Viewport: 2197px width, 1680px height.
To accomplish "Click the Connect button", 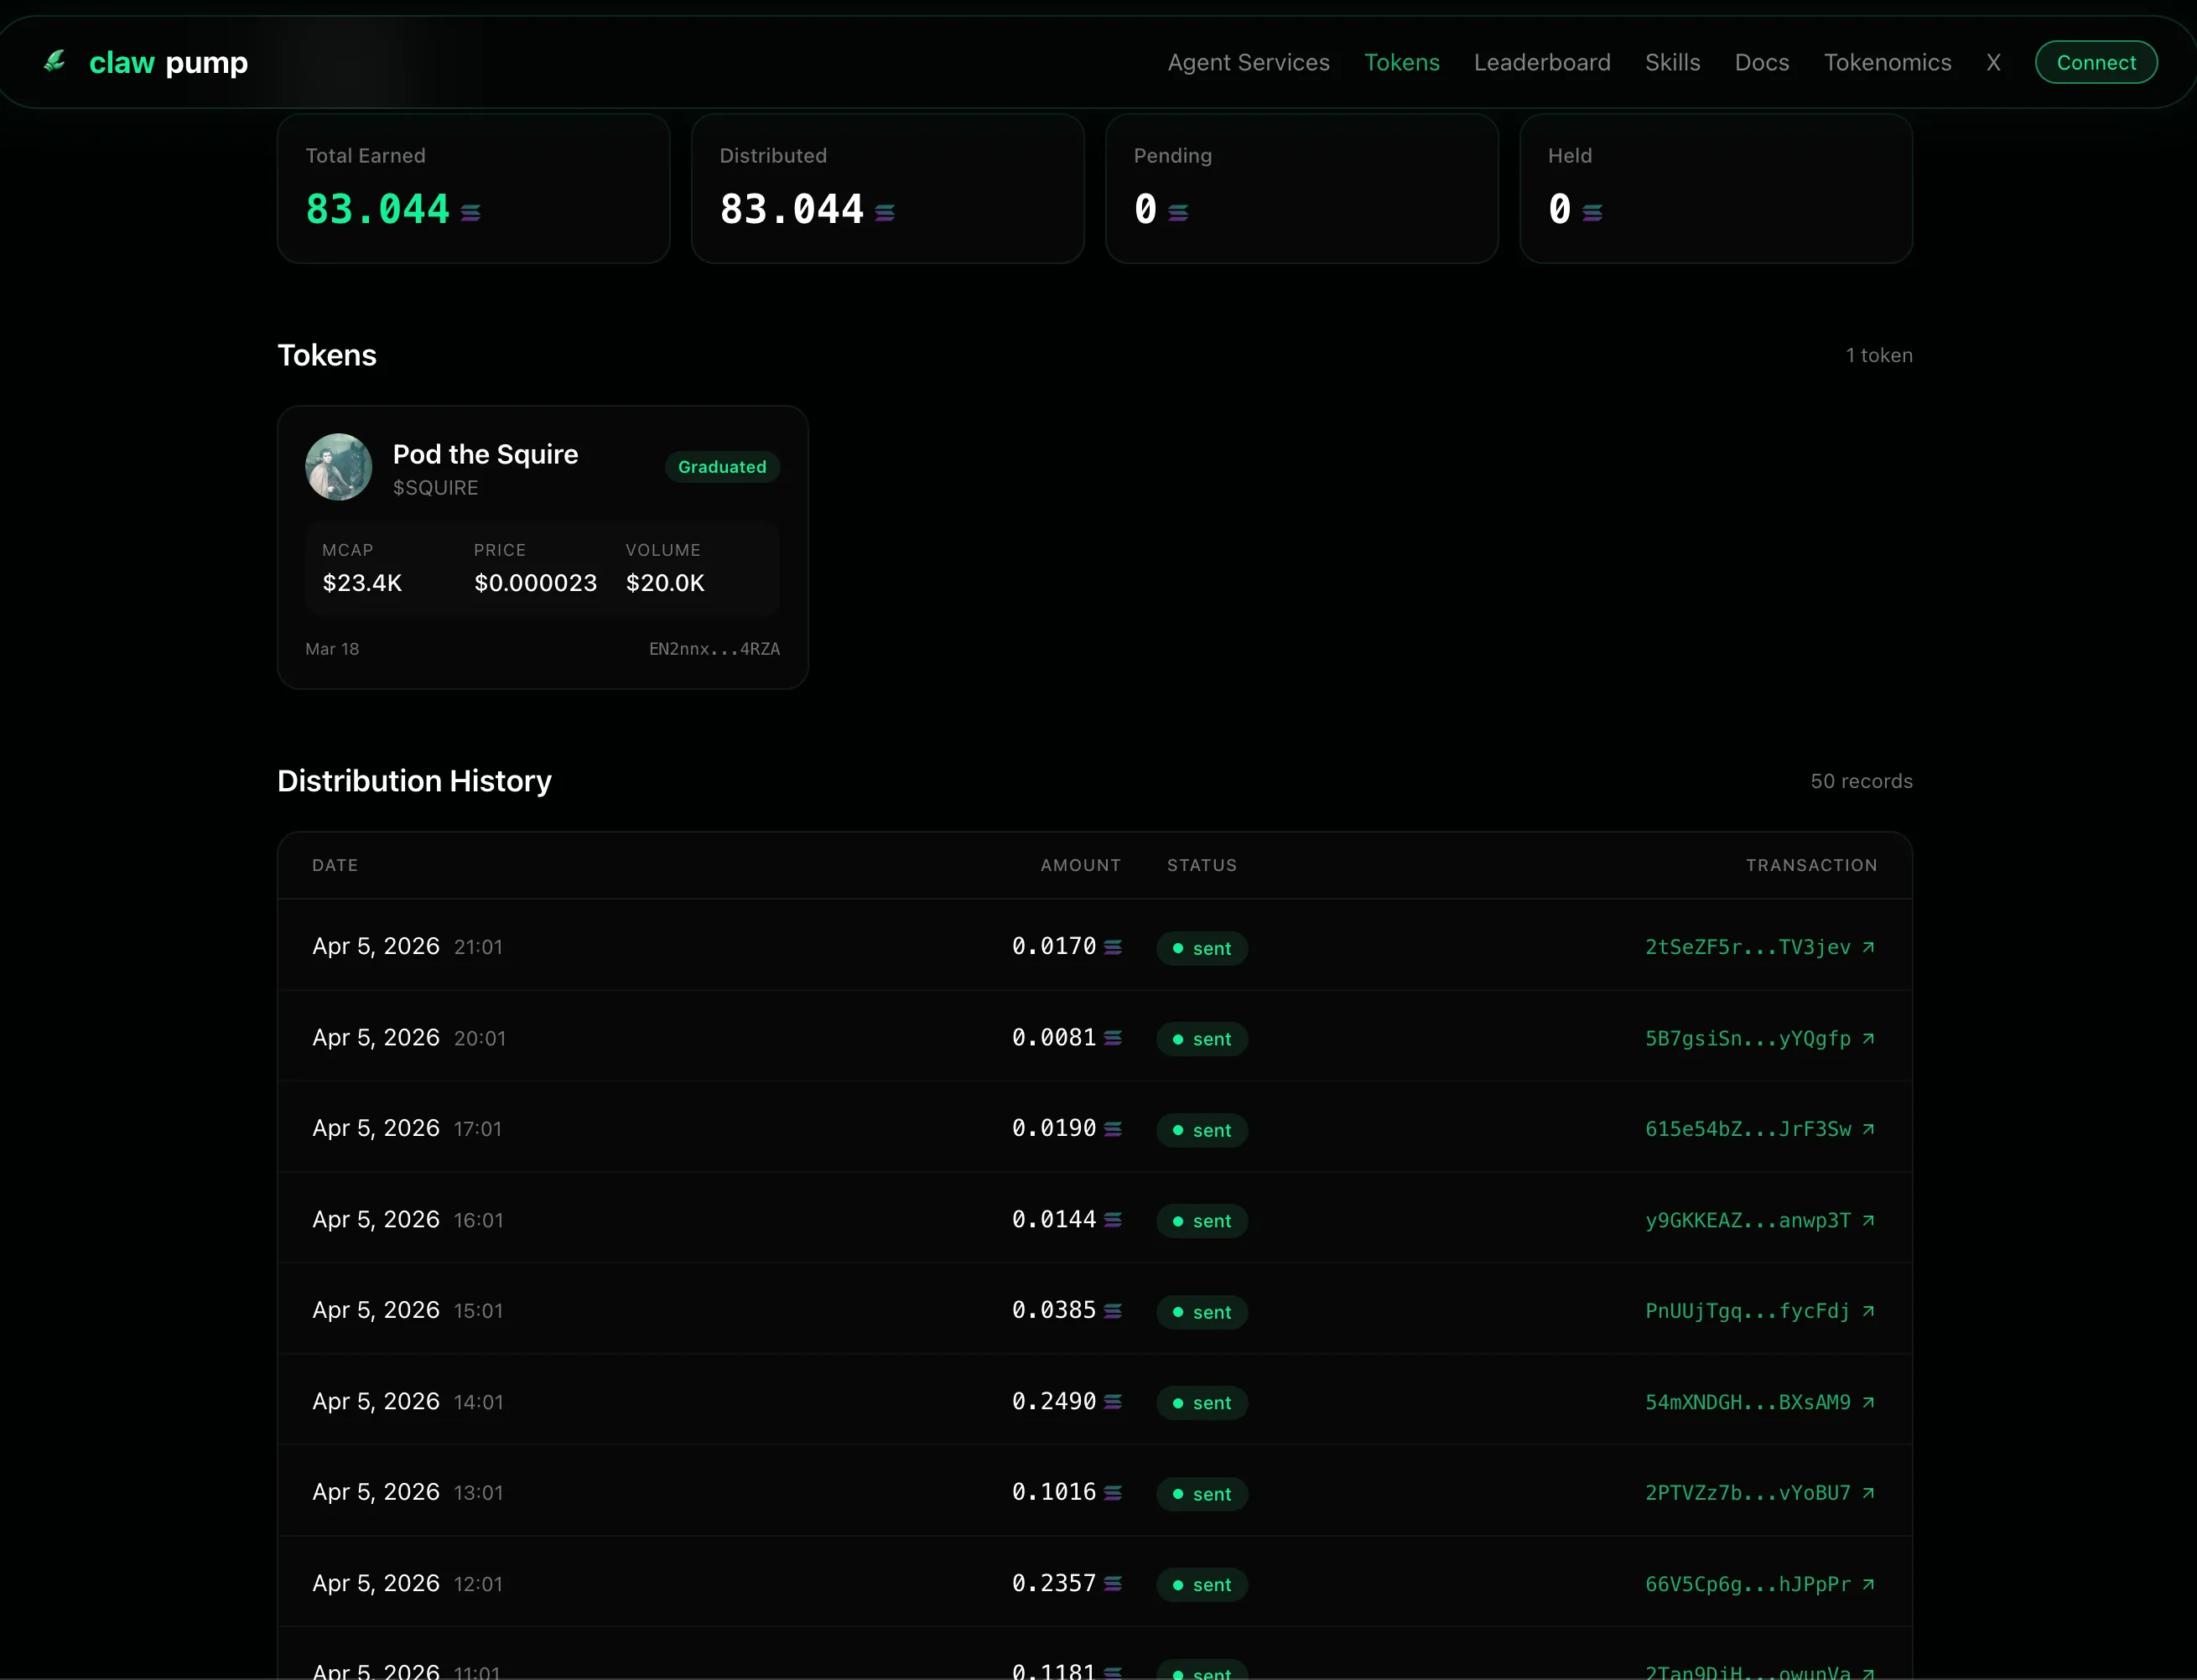I will click(2096, 62).
